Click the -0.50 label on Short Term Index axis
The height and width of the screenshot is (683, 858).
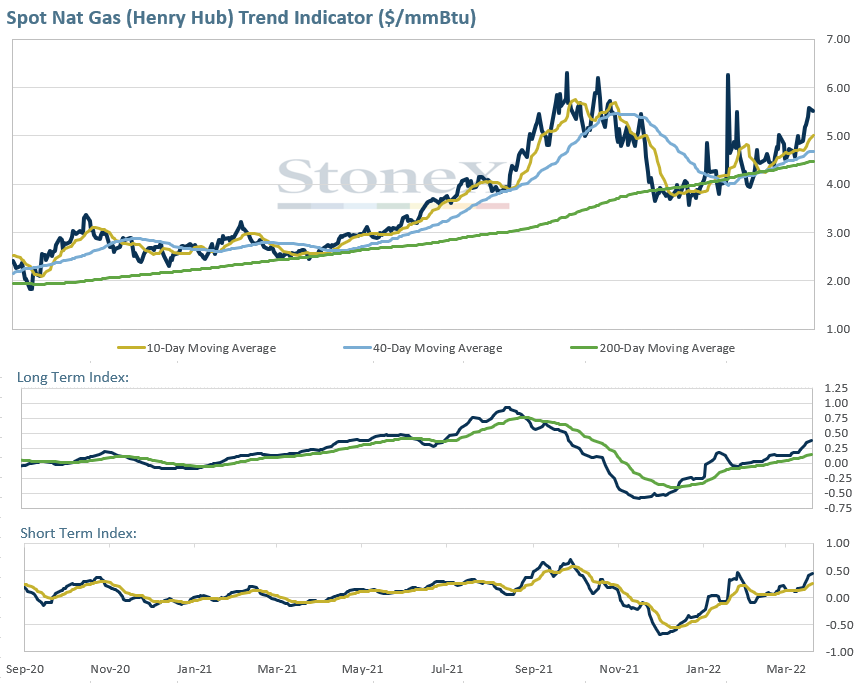click(x=837, y=624)
